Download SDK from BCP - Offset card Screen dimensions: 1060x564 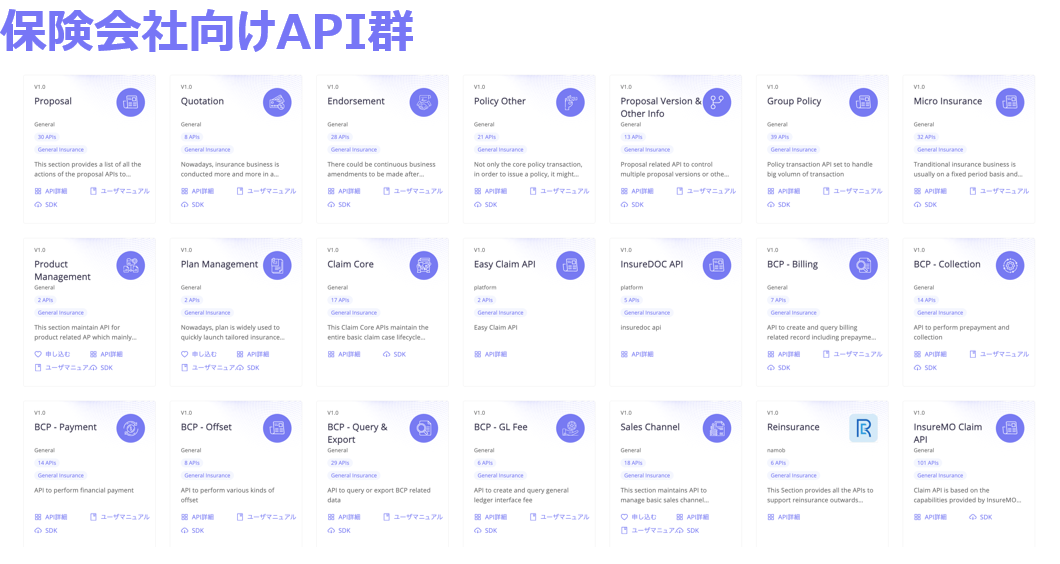click(193, 531)
